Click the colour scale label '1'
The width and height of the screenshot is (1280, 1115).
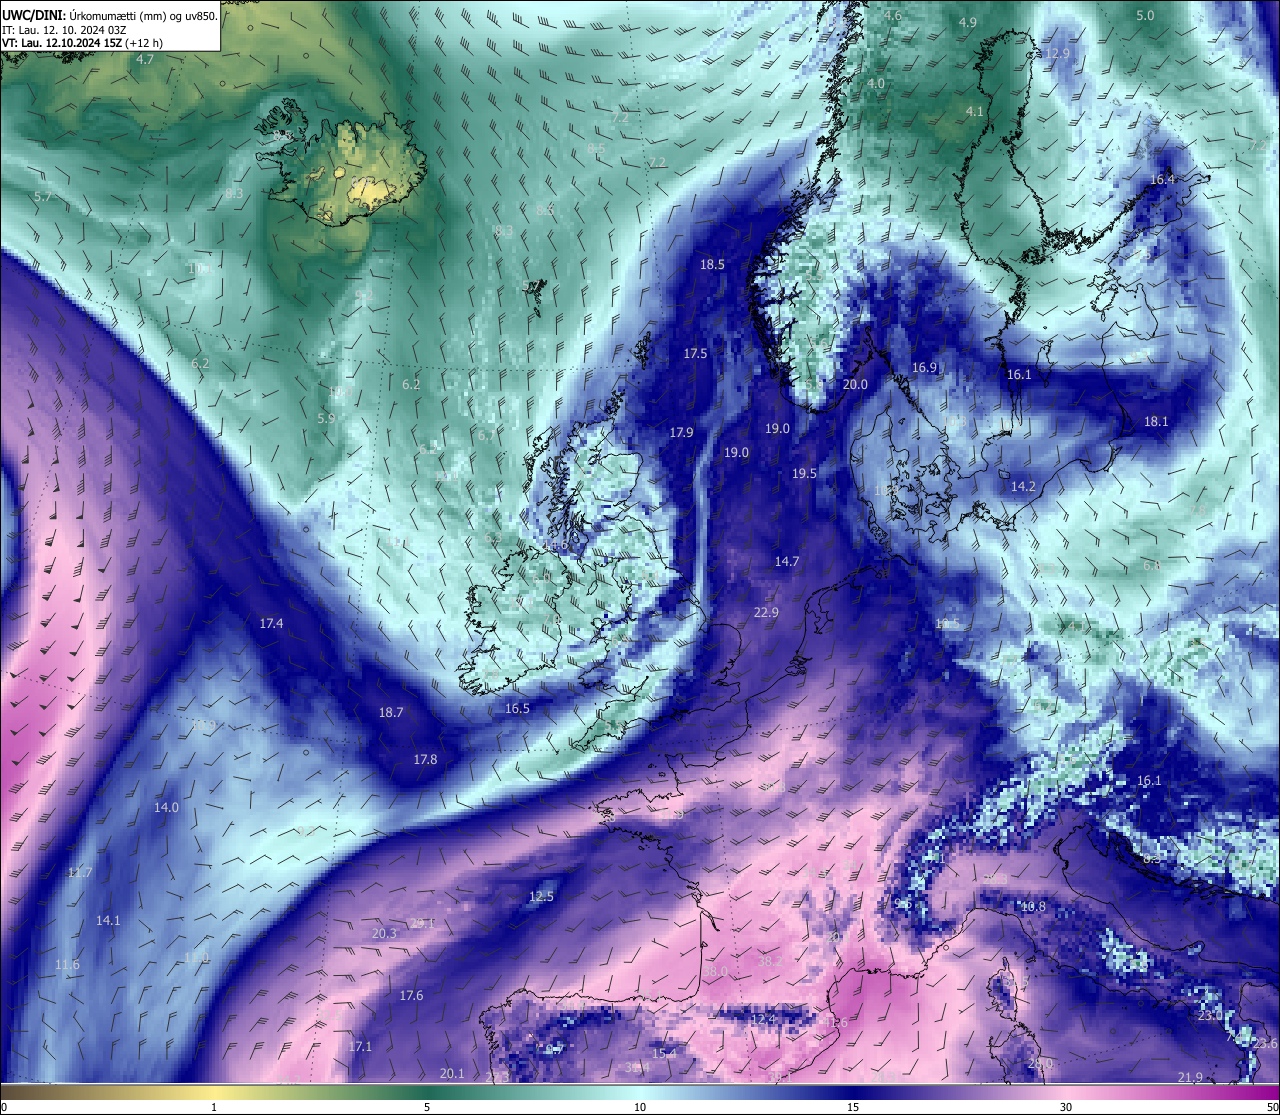point(214,1107)
